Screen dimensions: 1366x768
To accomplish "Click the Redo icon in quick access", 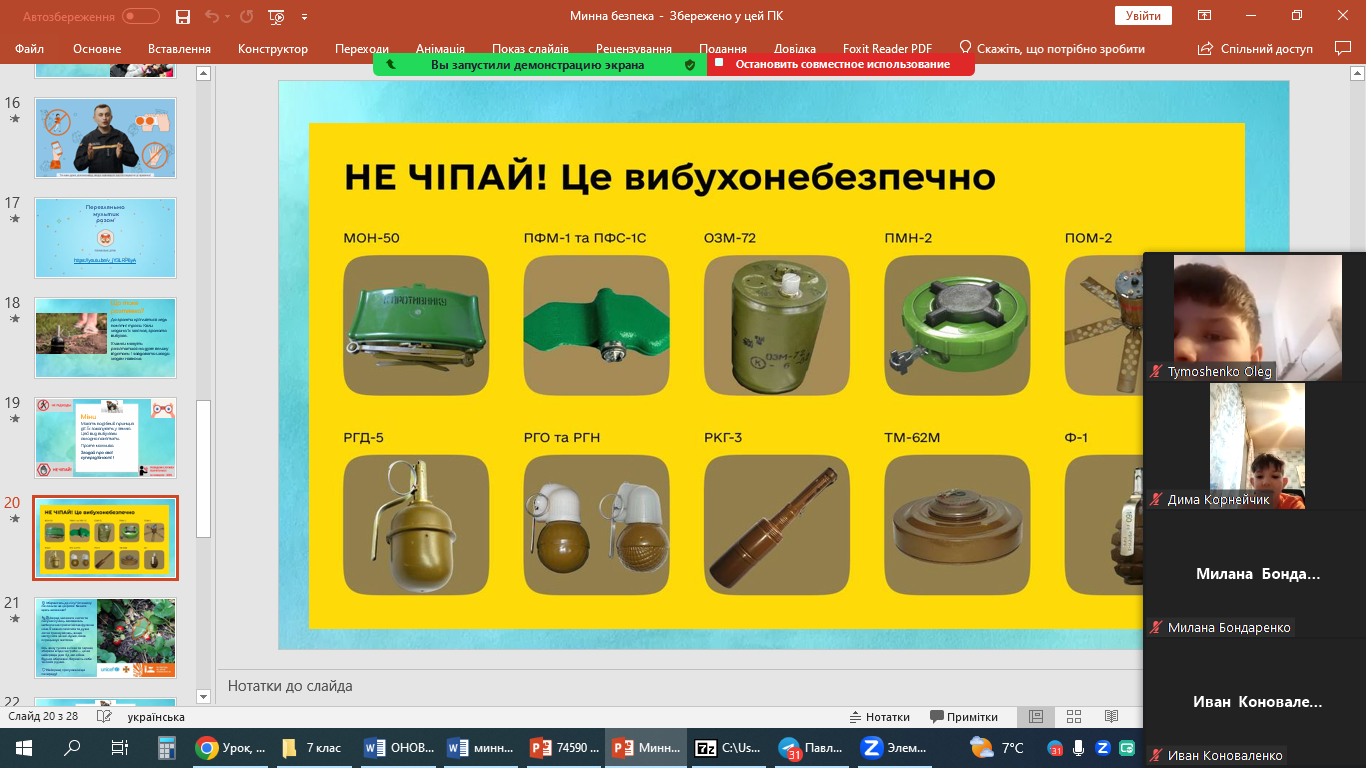I will point(246,16).
